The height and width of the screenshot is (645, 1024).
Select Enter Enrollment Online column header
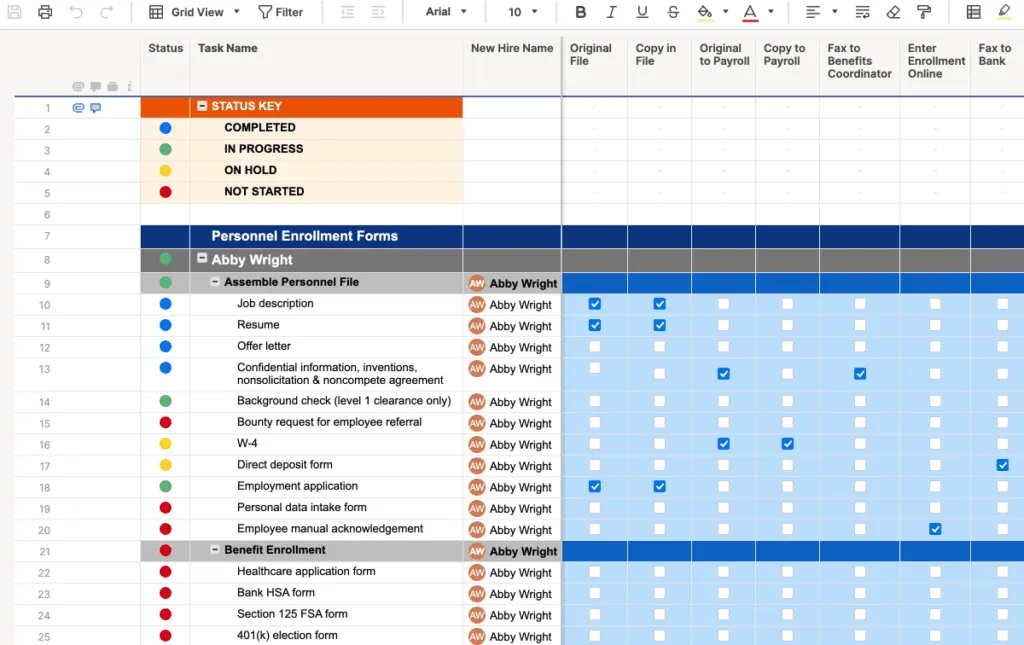936,61
